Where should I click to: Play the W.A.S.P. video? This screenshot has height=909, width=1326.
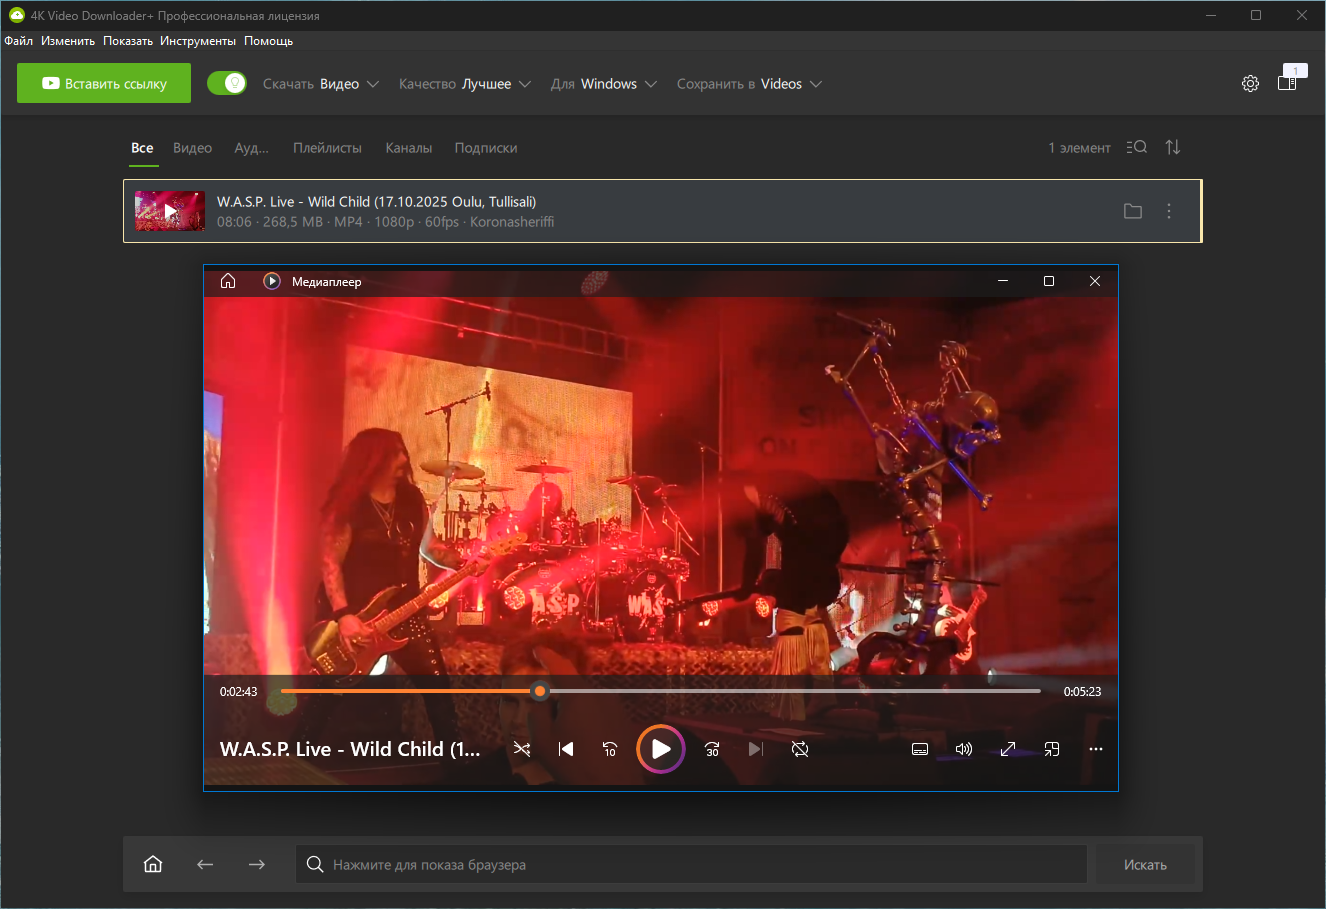point(661,749)
